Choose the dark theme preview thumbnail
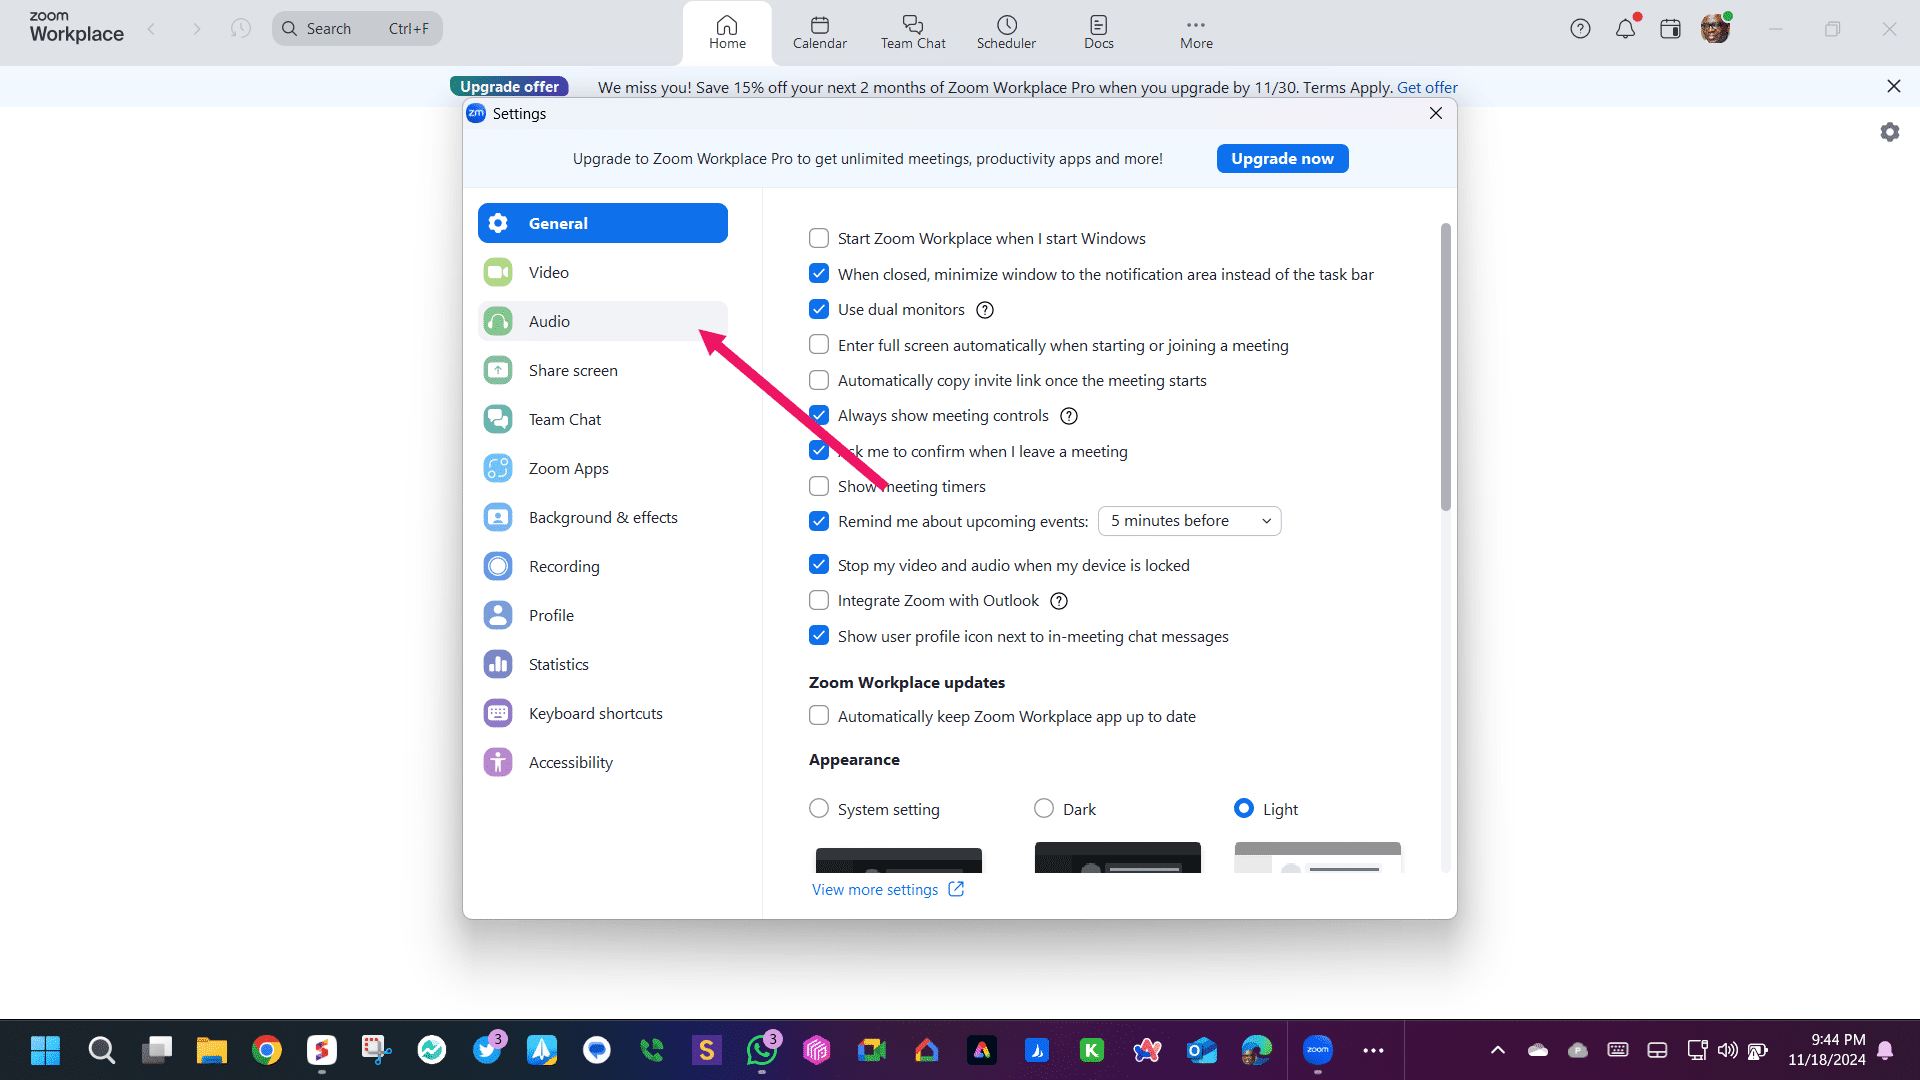 pos(1118,858)
